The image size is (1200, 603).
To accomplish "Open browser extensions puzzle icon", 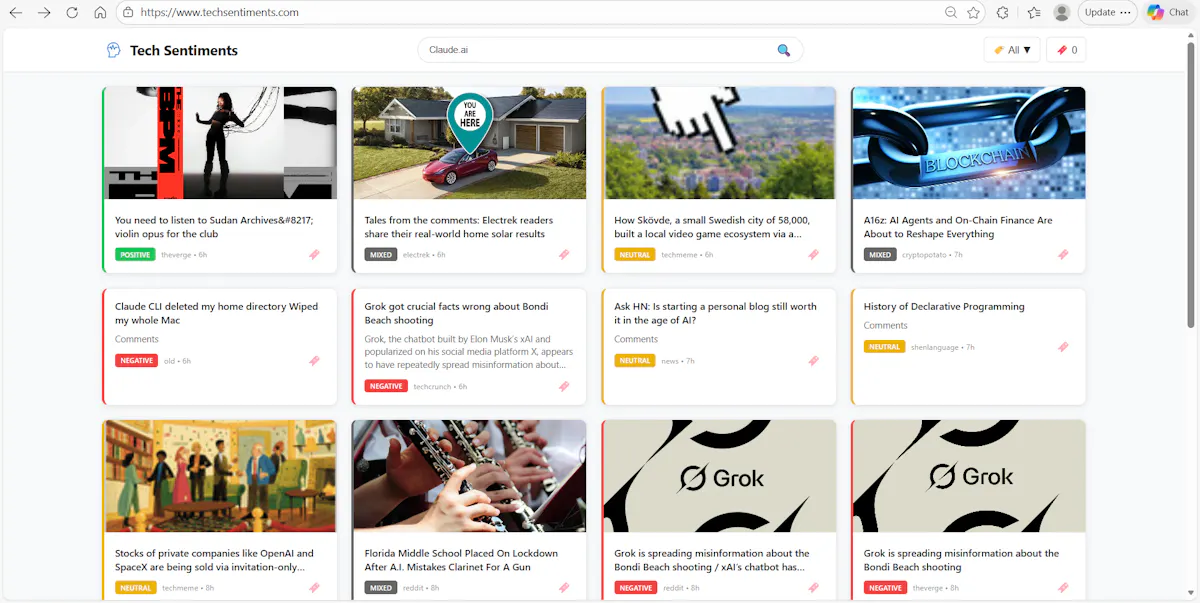I will 1003,12.
